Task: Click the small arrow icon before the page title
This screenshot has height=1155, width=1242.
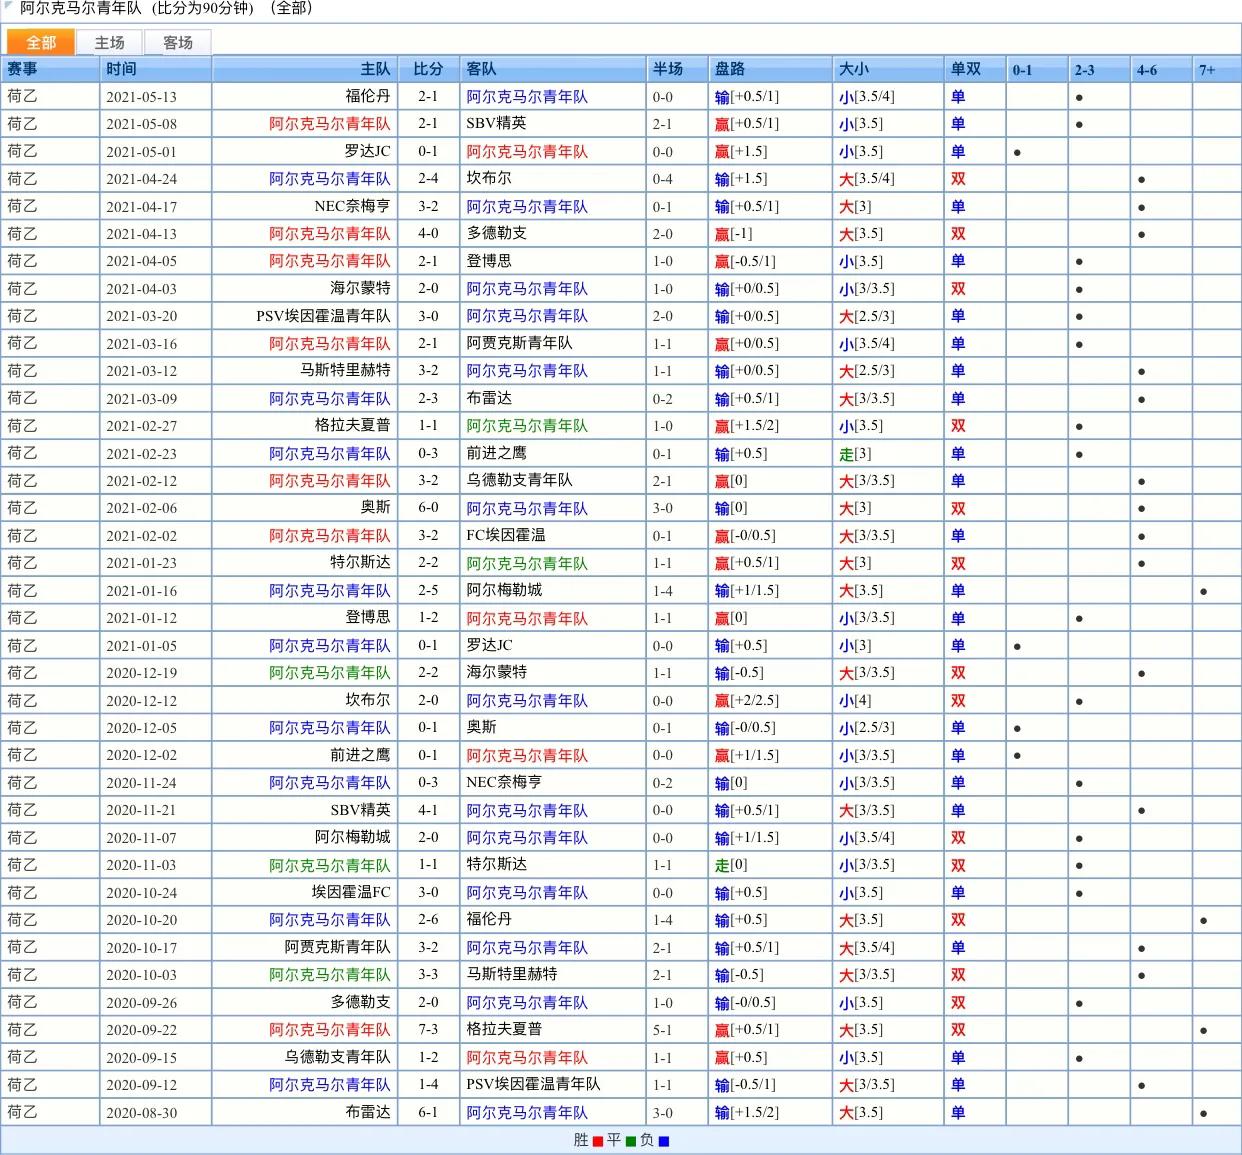Action: point(8,6)
